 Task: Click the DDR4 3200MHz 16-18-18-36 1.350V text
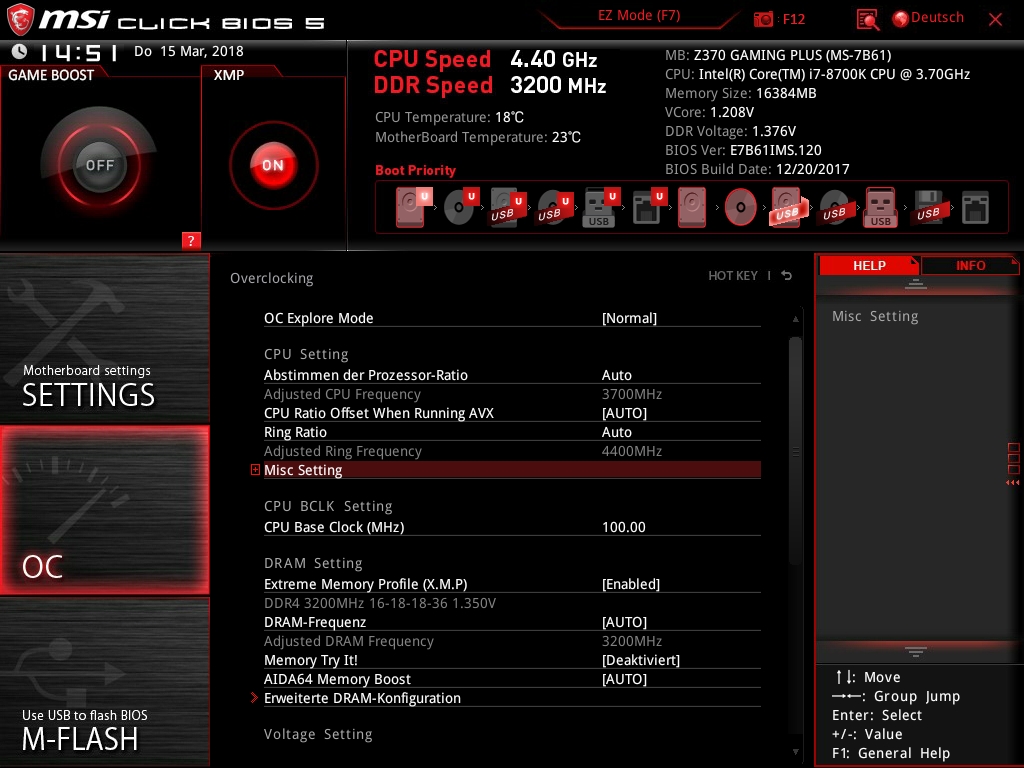point(379,603)
